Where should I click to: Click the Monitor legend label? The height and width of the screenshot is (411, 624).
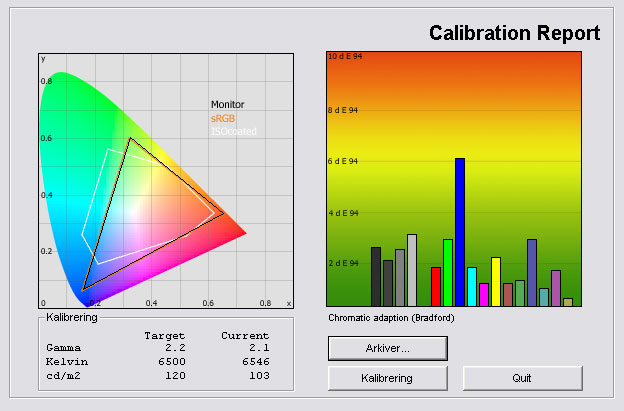tap(227, 104)
